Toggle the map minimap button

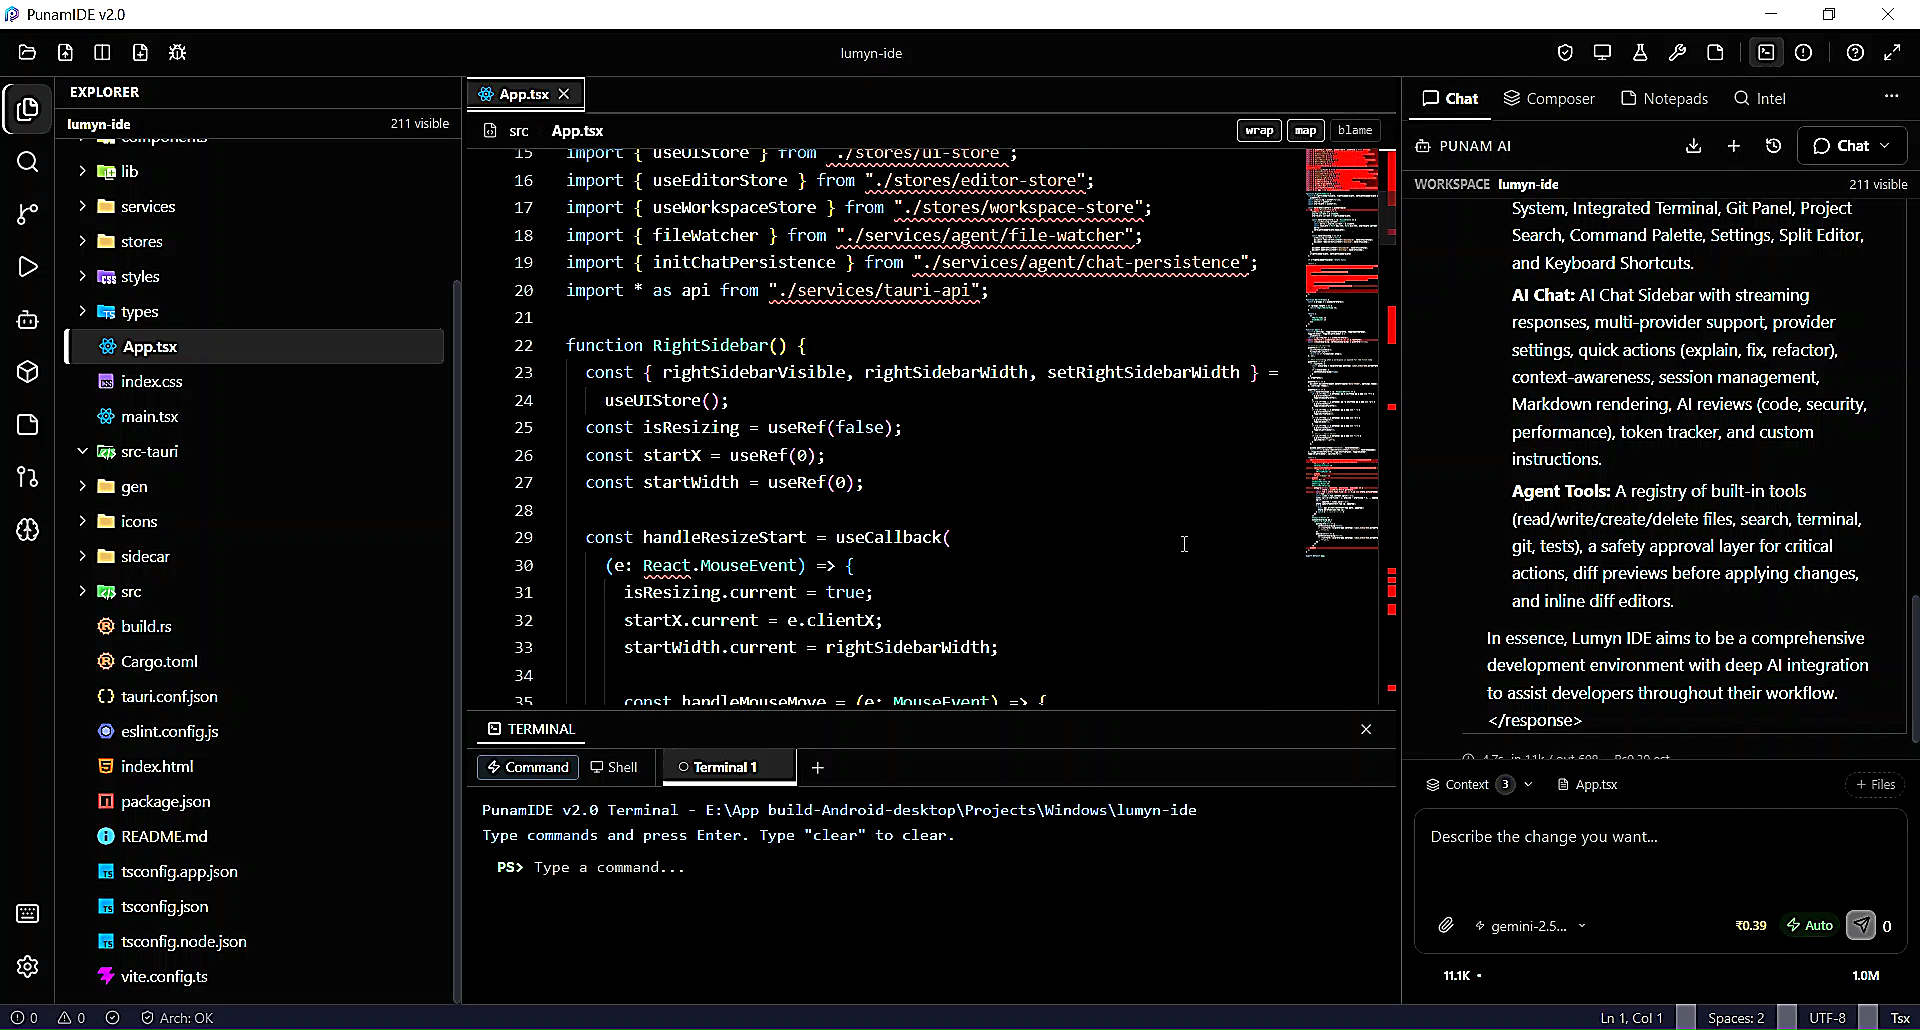[1305, 130]
